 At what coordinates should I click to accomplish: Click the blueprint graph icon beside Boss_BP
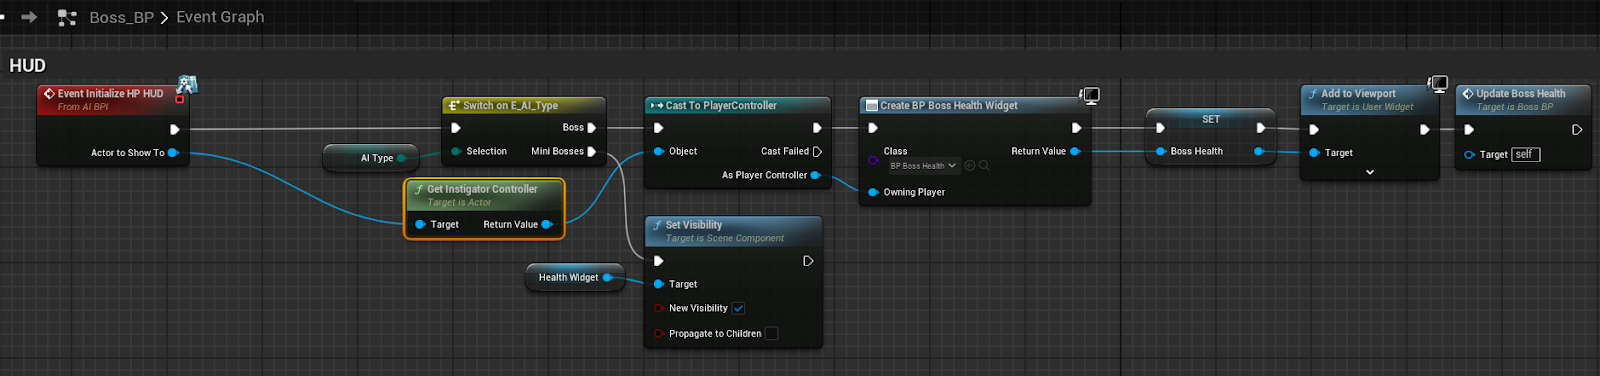tap(67, 17)
